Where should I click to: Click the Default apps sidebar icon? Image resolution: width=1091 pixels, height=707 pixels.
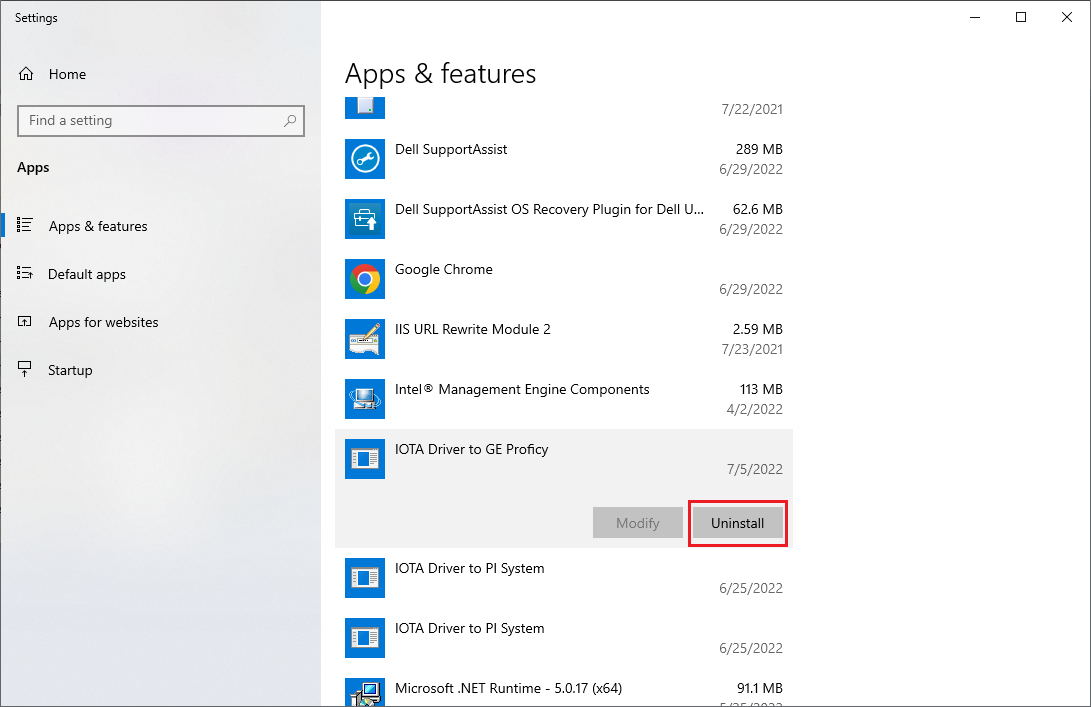pyautogui.click(x=25, y=273)
